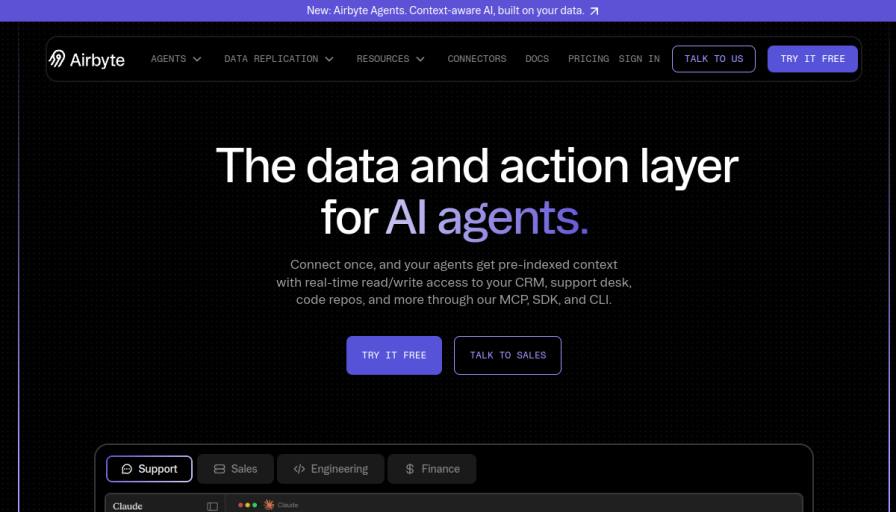
Task: Toggle the Claude sidebar panel icon
Action: tap(213, 506)
